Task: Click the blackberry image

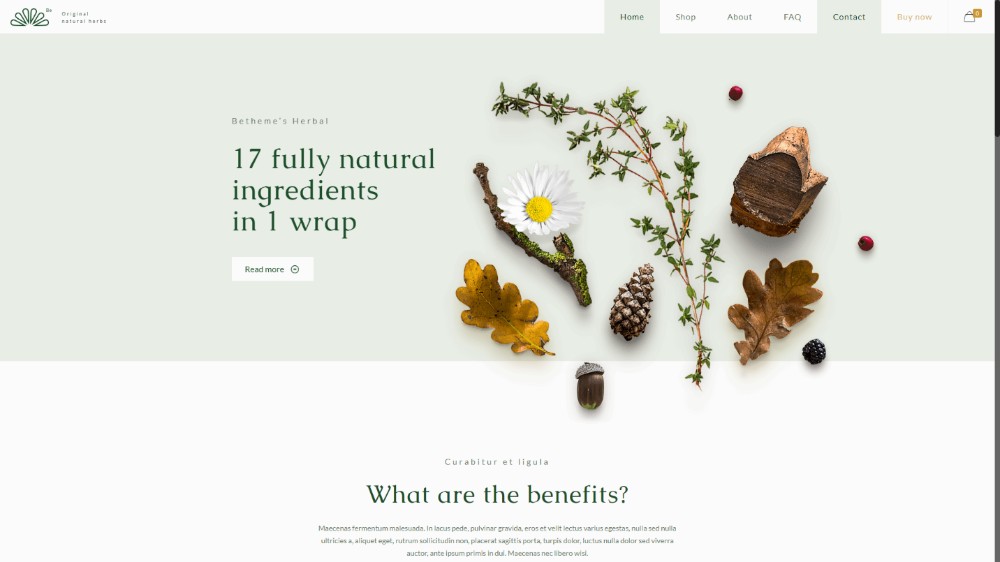Action: tap(814, 351)
